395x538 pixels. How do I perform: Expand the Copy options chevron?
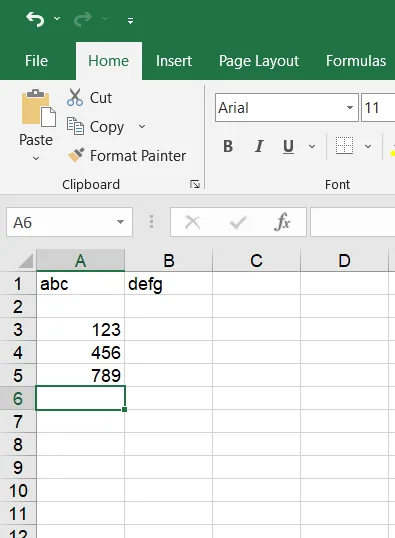click(142, 127)
